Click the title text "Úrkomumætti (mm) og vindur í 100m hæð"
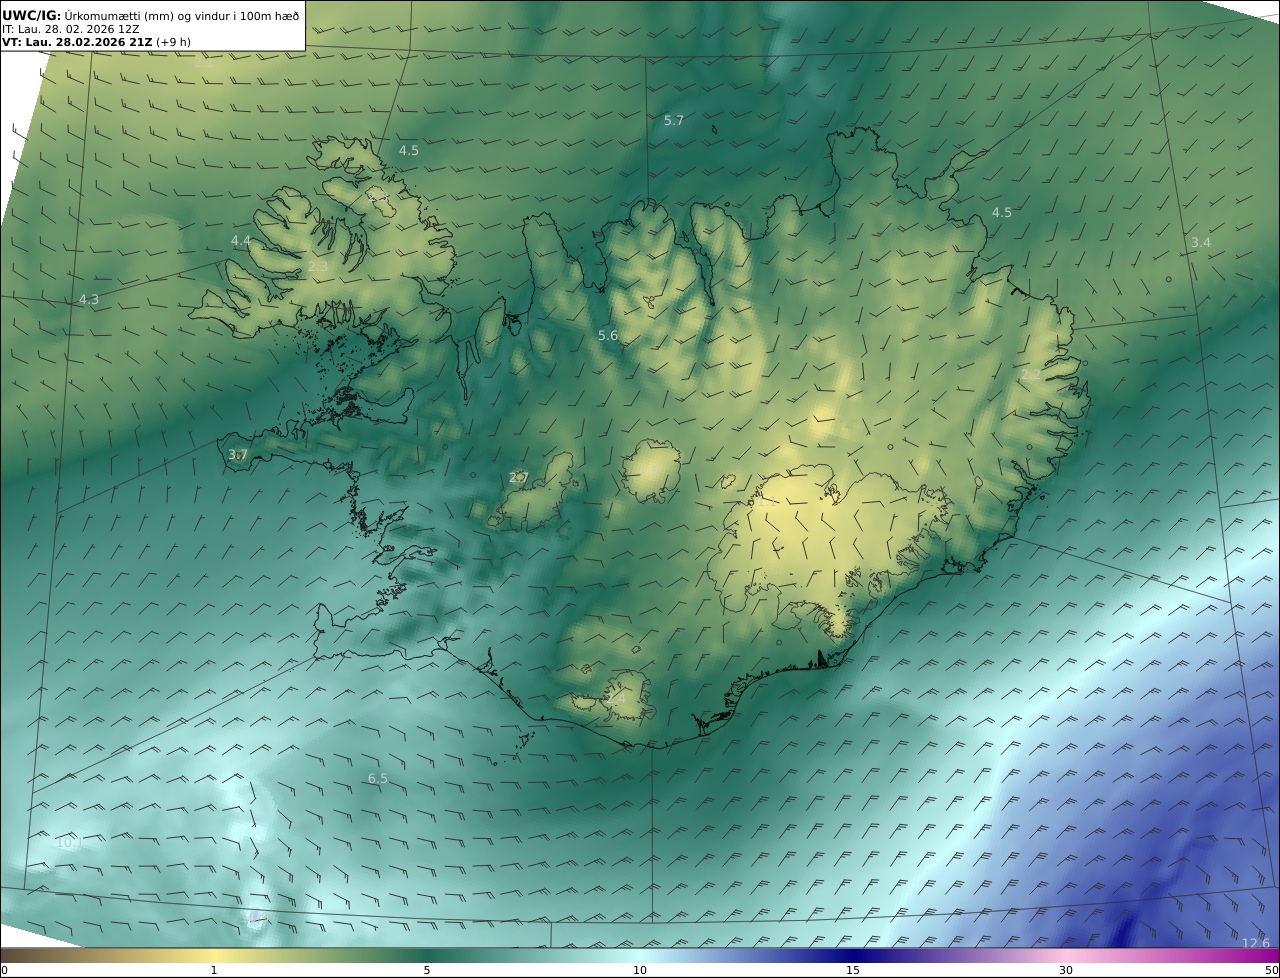 pyautogui.click(x=181, y=15)
